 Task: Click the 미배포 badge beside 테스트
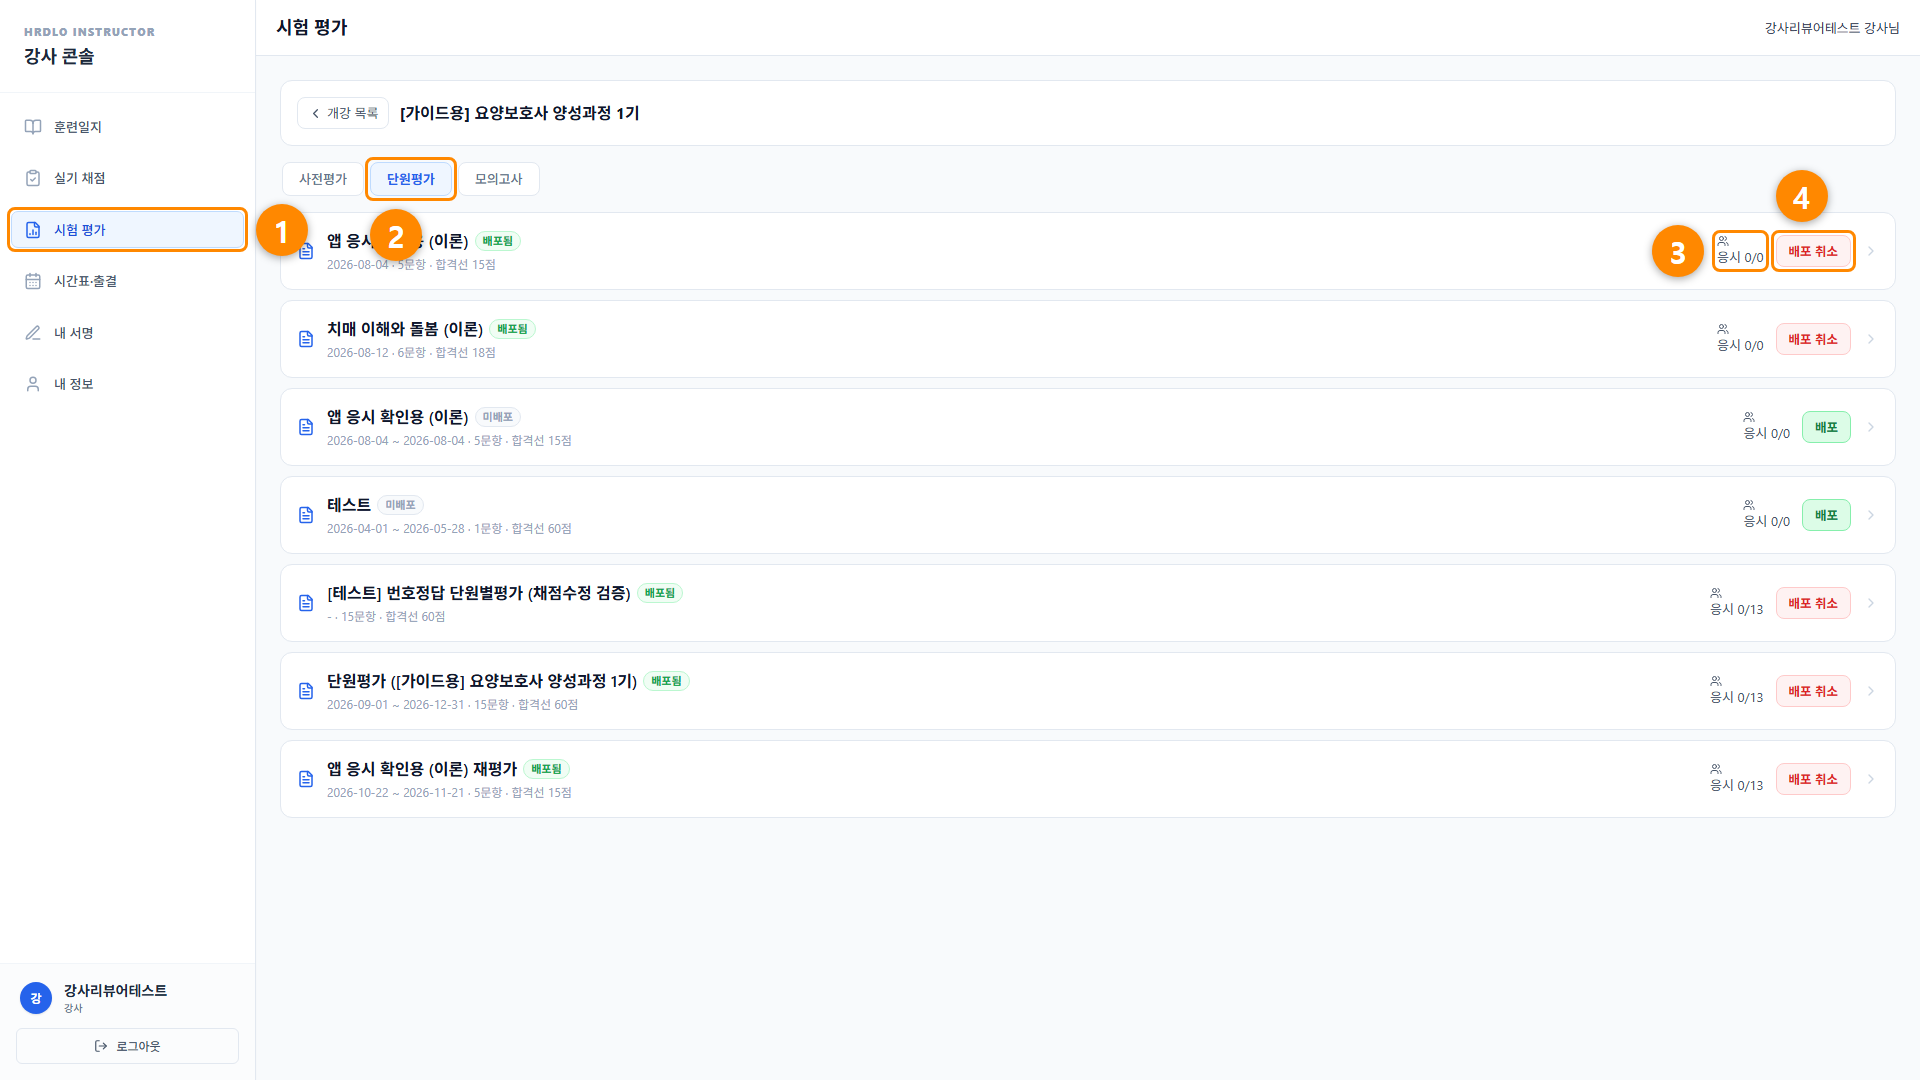click(x=400, y=505)
